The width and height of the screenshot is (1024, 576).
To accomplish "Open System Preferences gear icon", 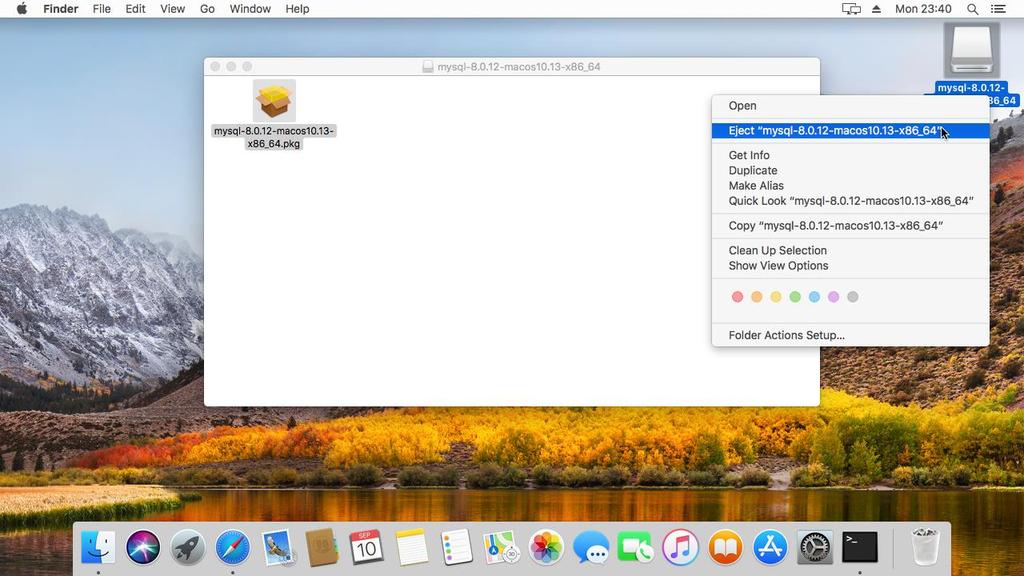I will click(815, 547).
